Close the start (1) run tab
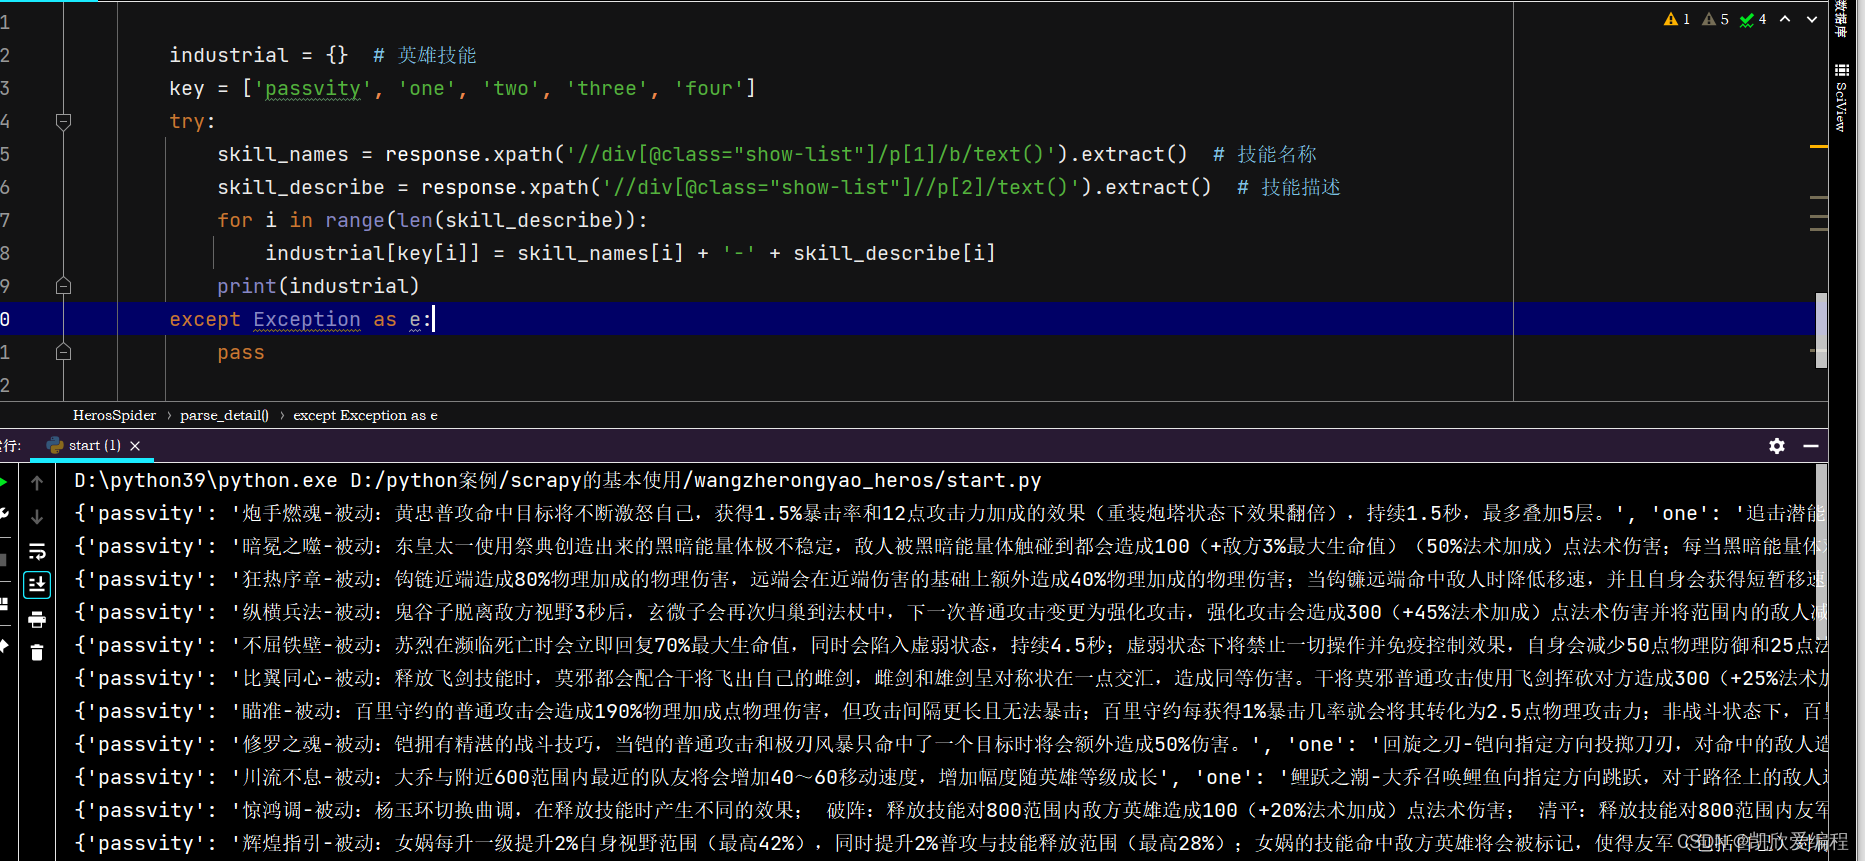 point(135,446)
